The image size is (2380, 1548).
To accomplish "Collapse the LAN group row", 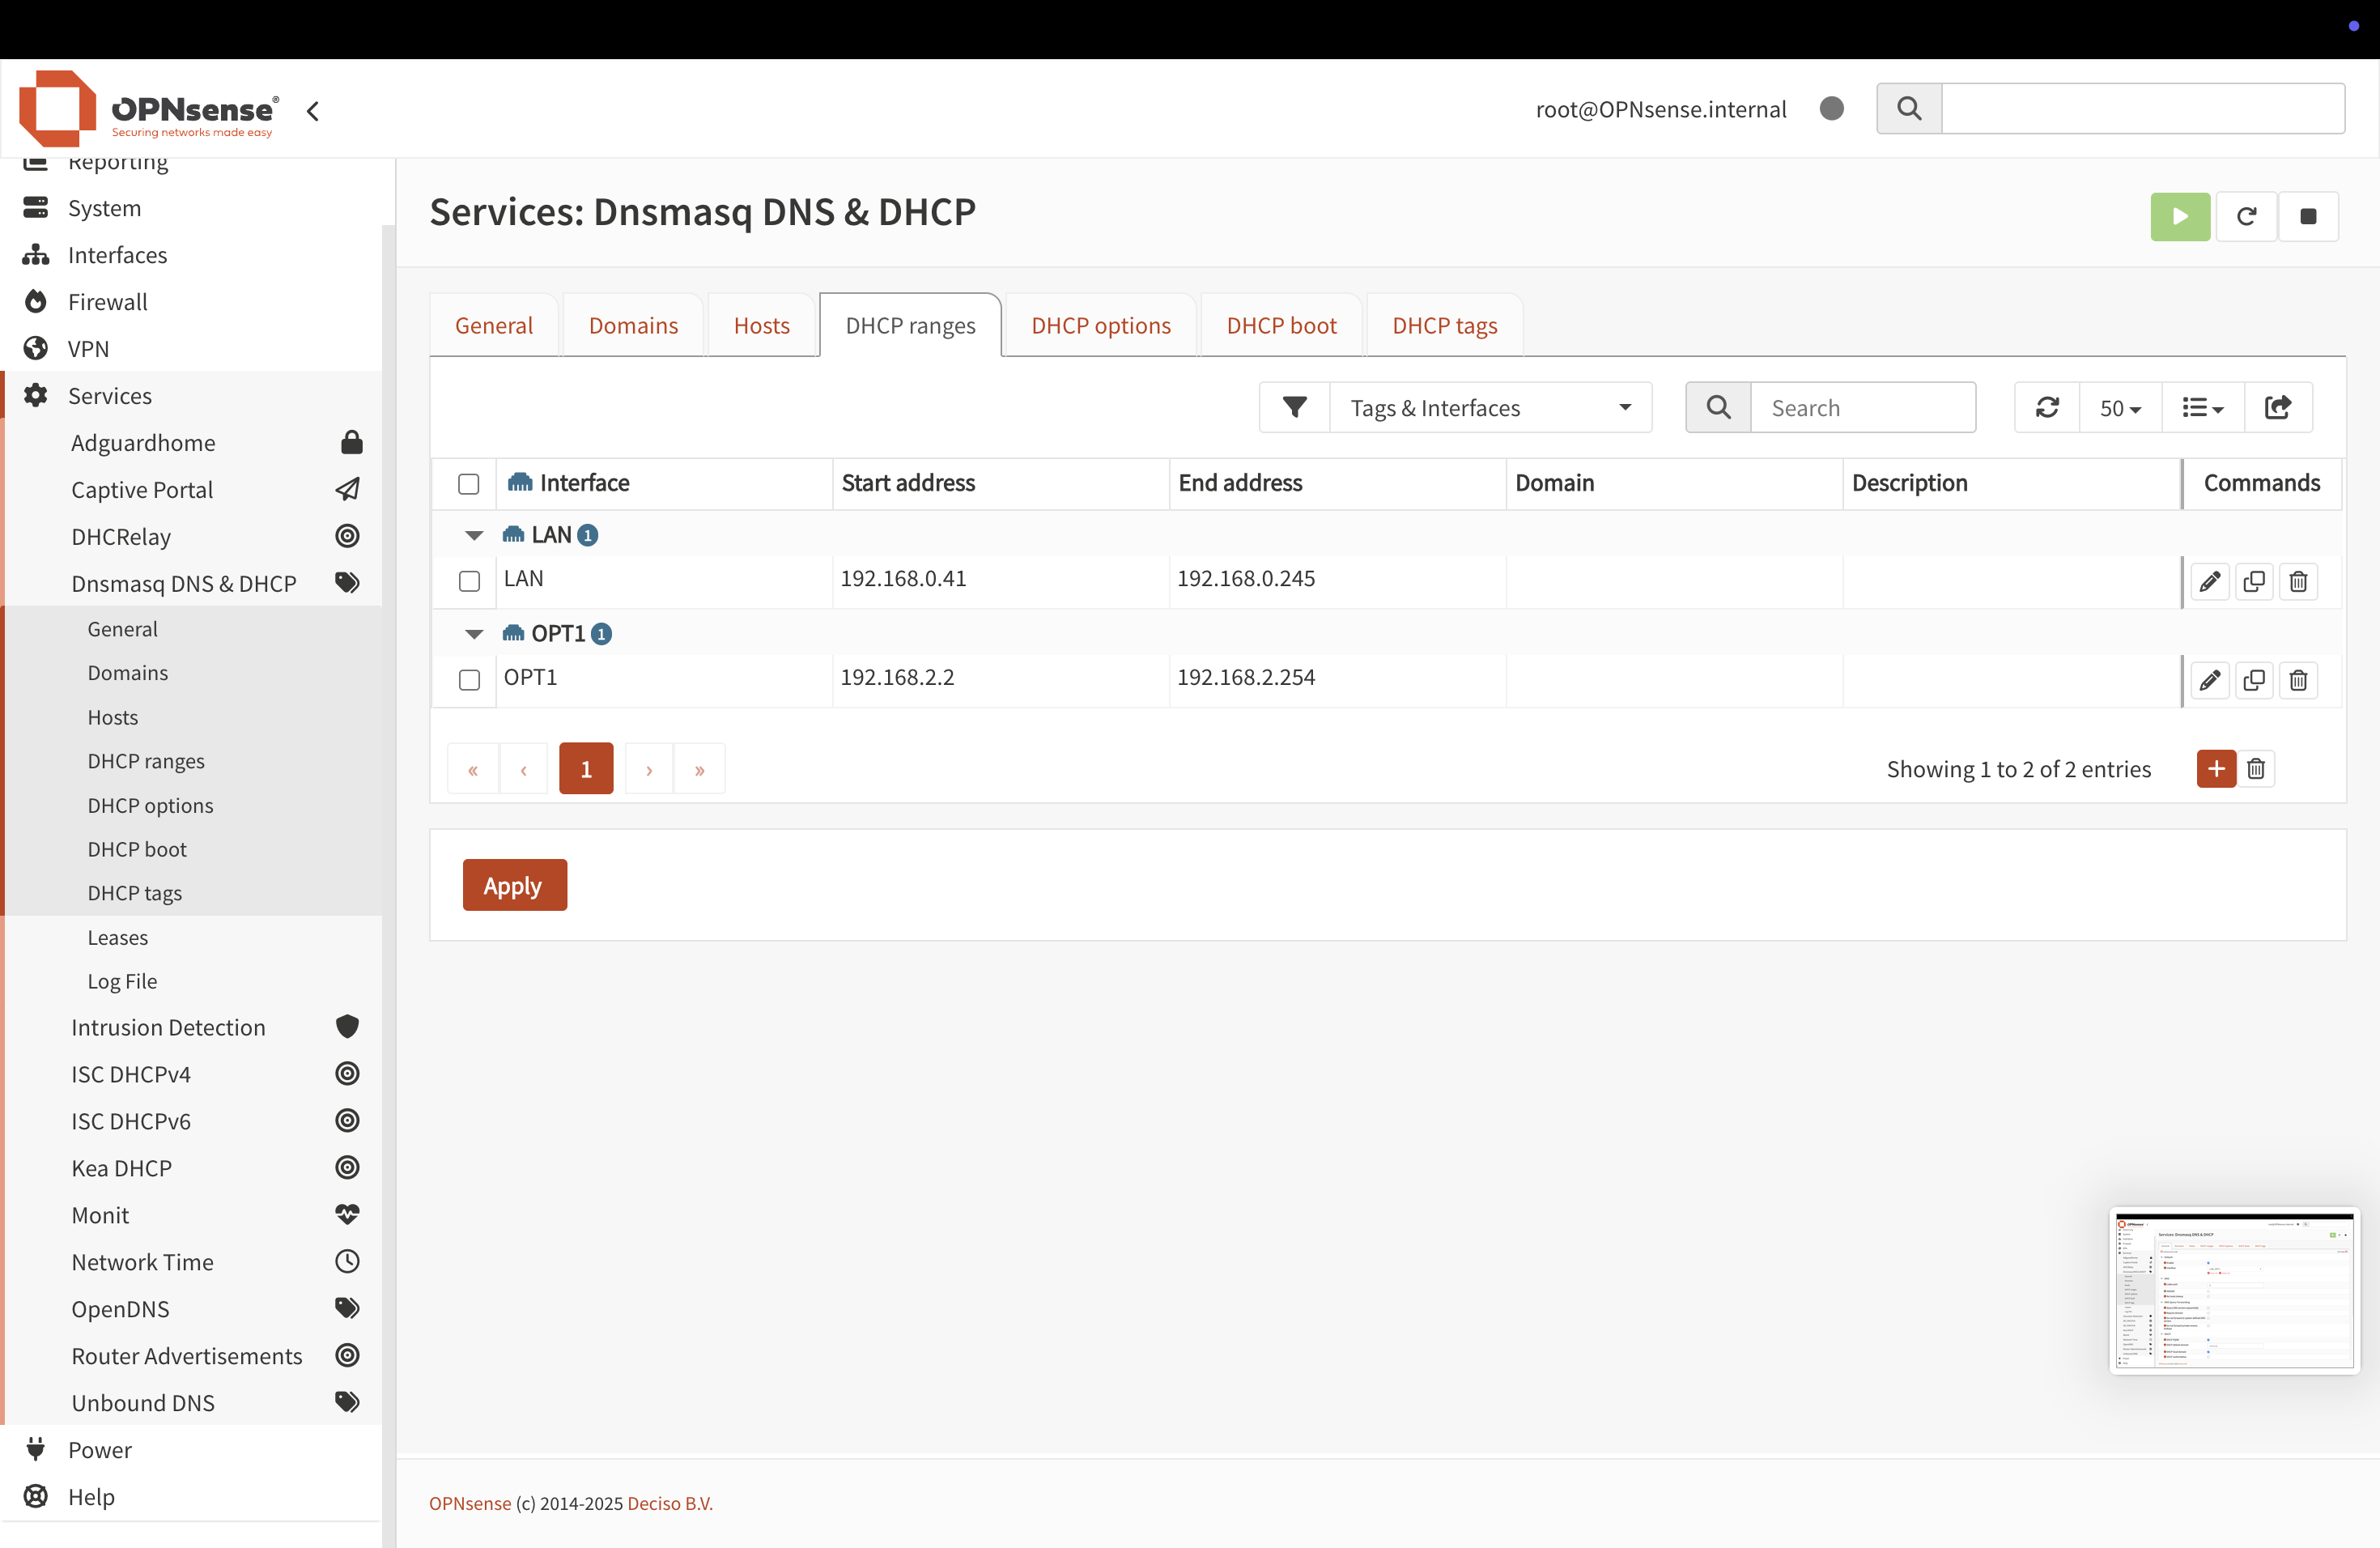I will tap(474, 535).
